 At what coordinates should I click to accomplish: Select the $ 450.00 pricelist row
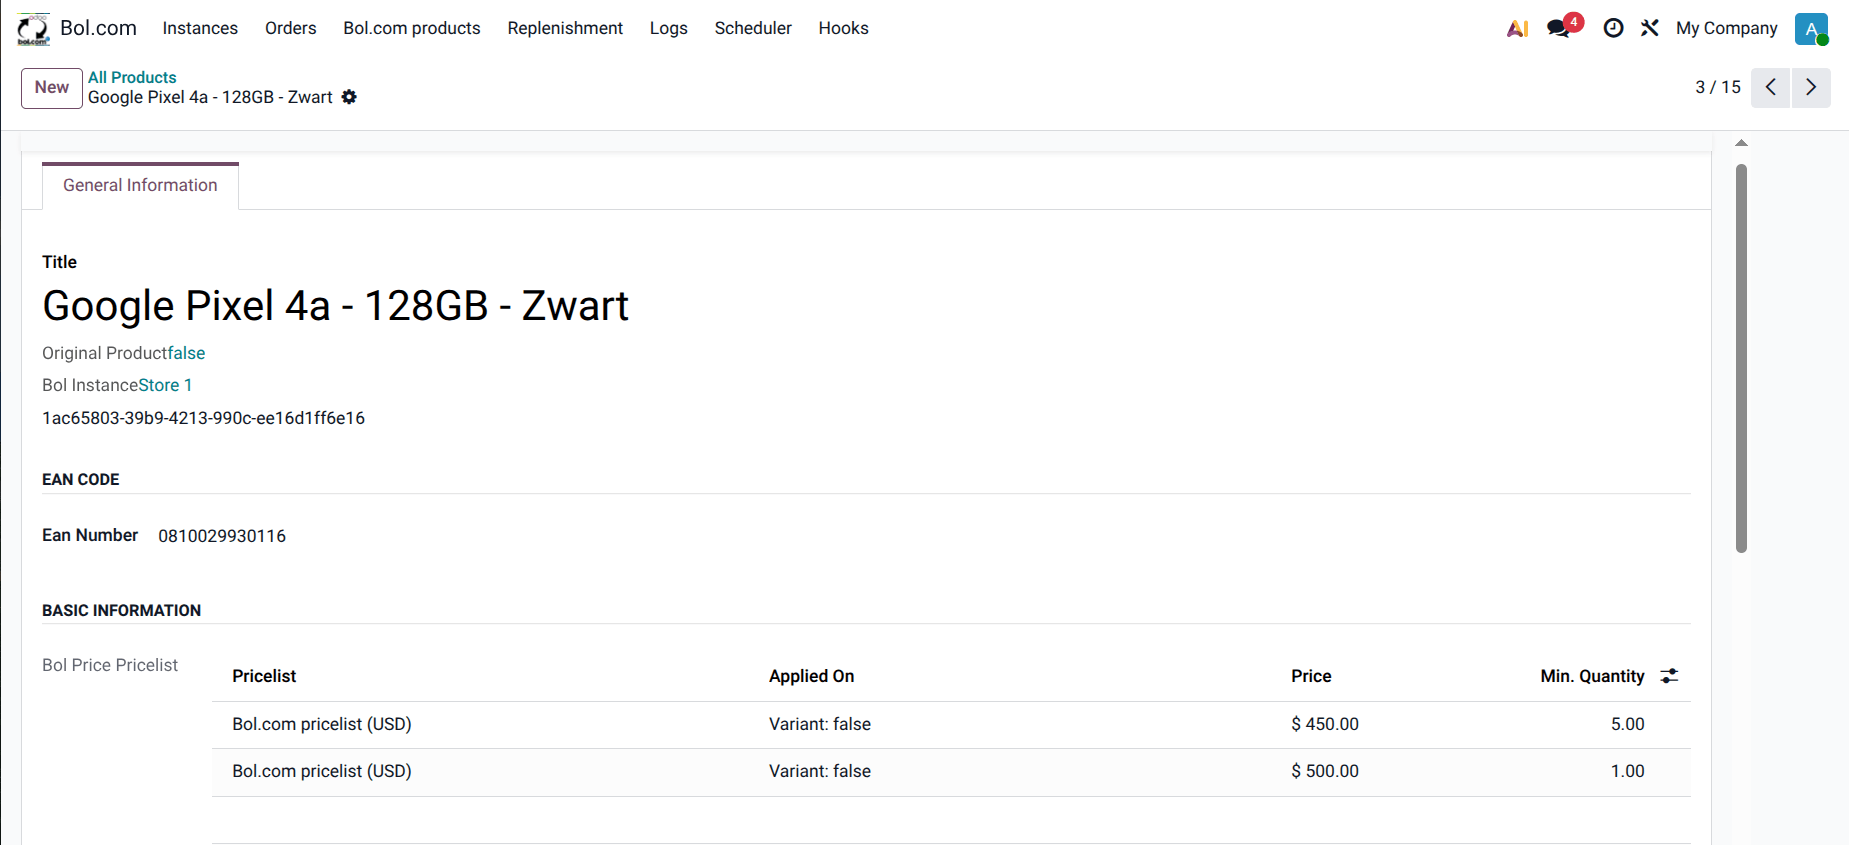pos(951,724)
